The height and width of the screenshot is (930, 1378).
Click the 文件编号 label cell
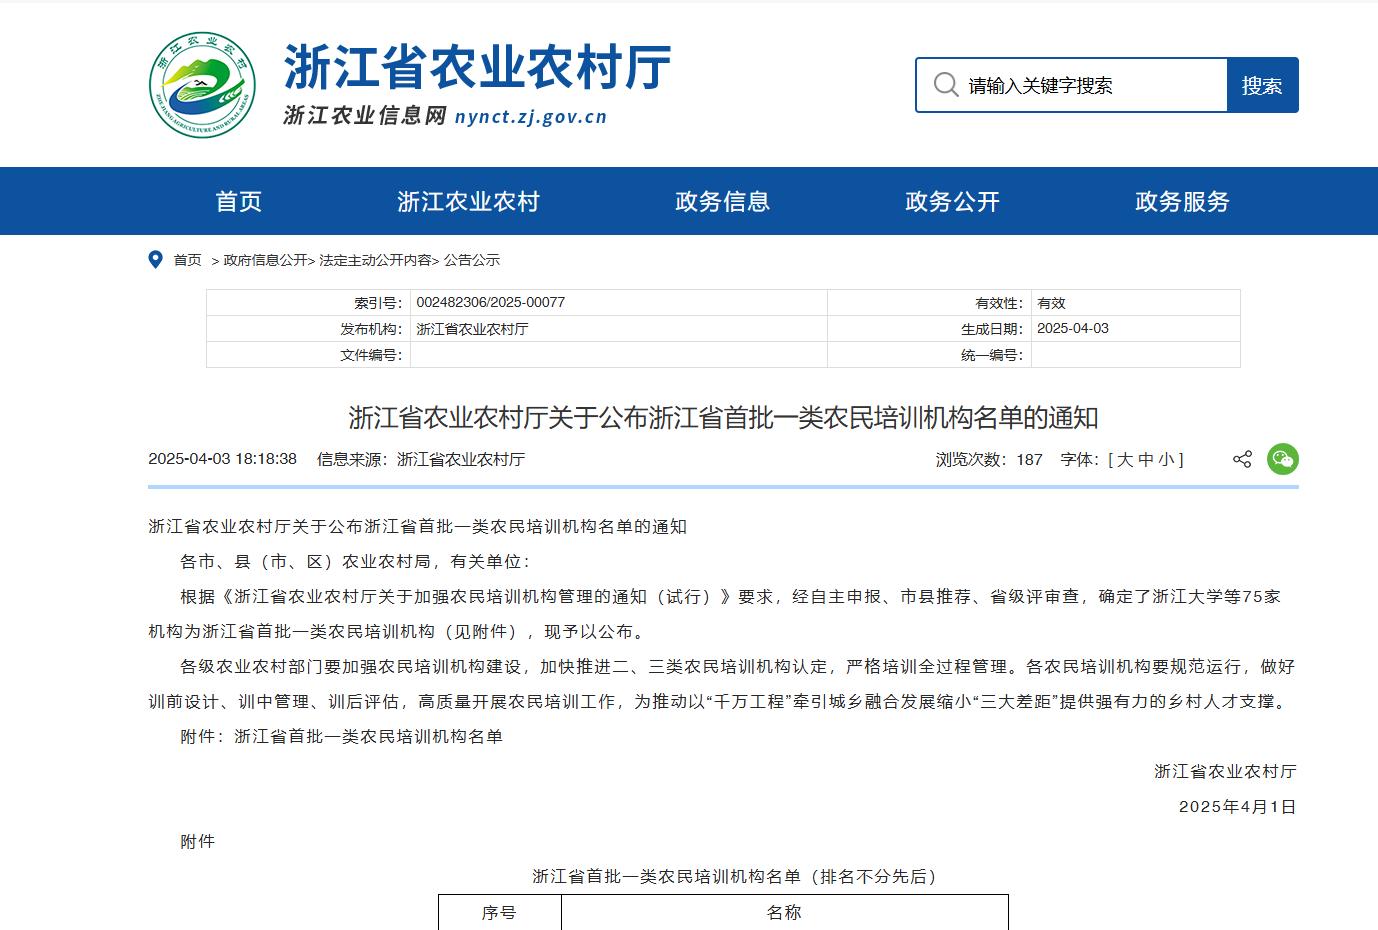[308, 354]
